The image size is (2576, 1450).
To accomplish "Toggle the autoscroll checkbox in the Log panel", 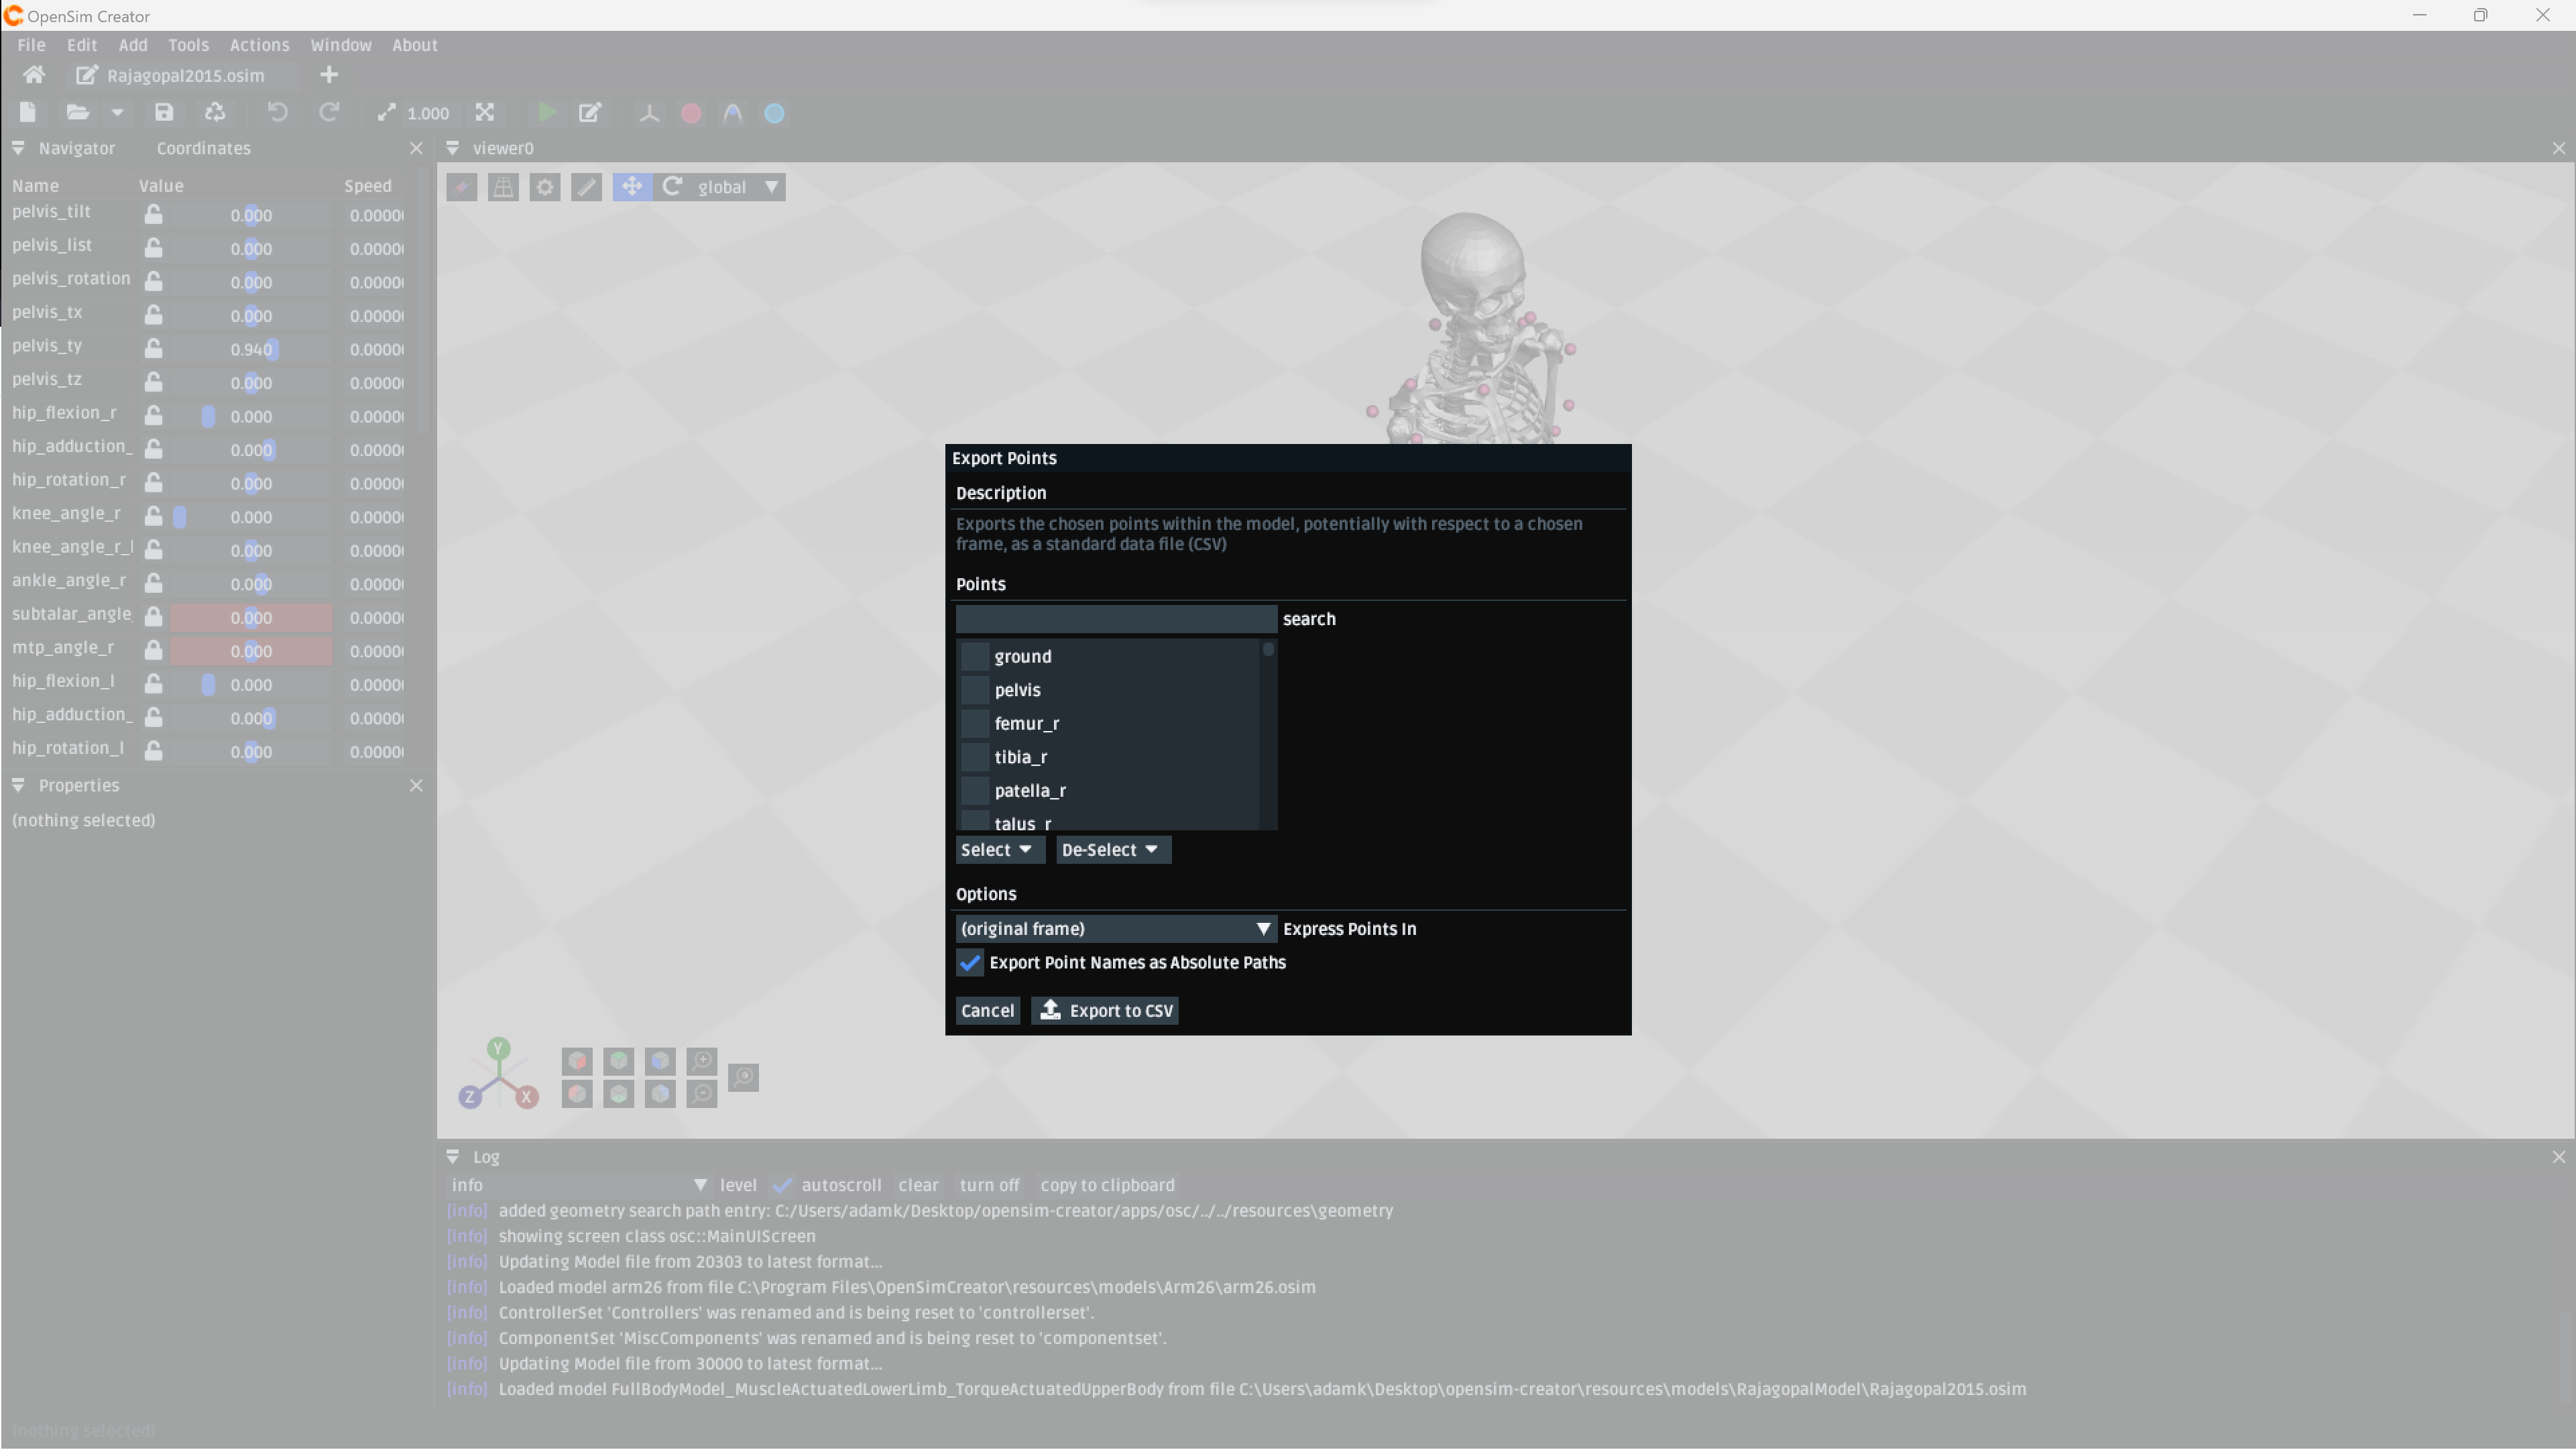I will (x=783, y=1185).
